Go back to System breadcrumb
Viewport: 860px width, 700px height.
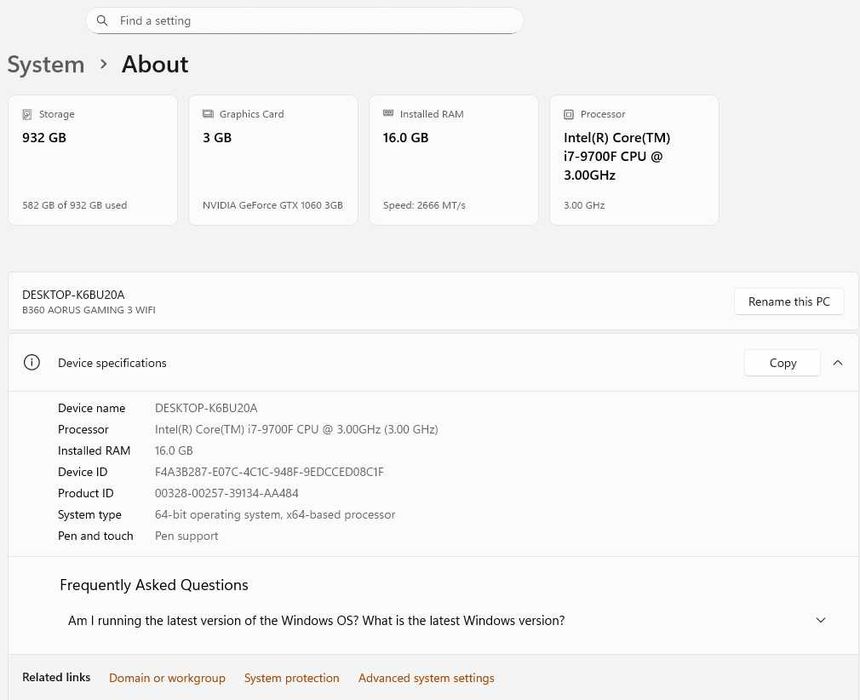[46, 65]
